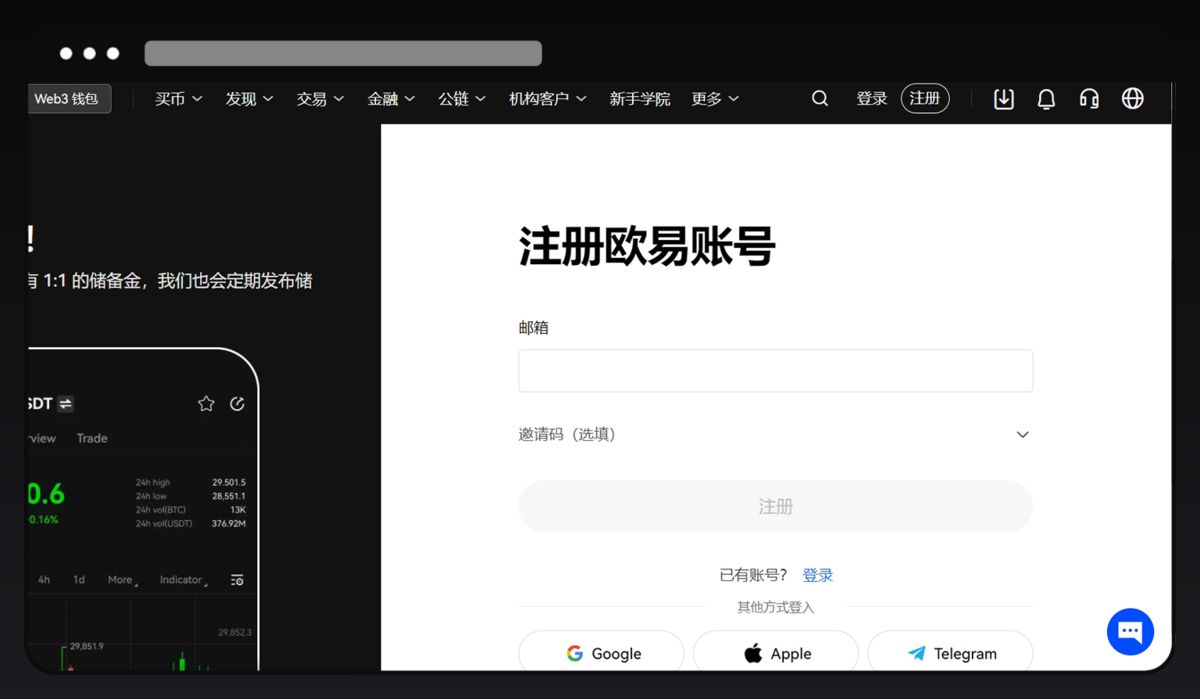
Task: Click the 24h high value 29,501.5
Action: pyautogui.click(x=229, y=483)
